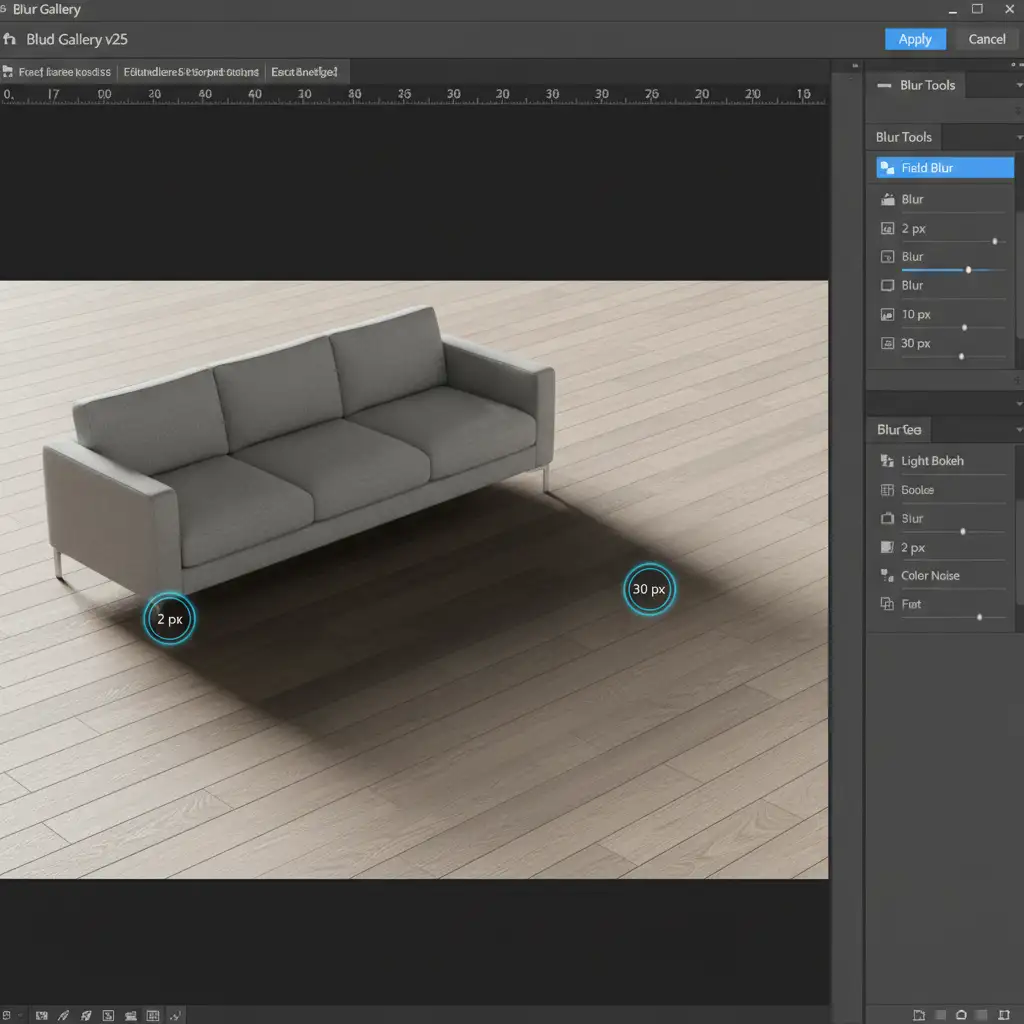Screen dimensions: 1024x1024
Task: Apply the blur gallery changes
Action: pos(914,39)
